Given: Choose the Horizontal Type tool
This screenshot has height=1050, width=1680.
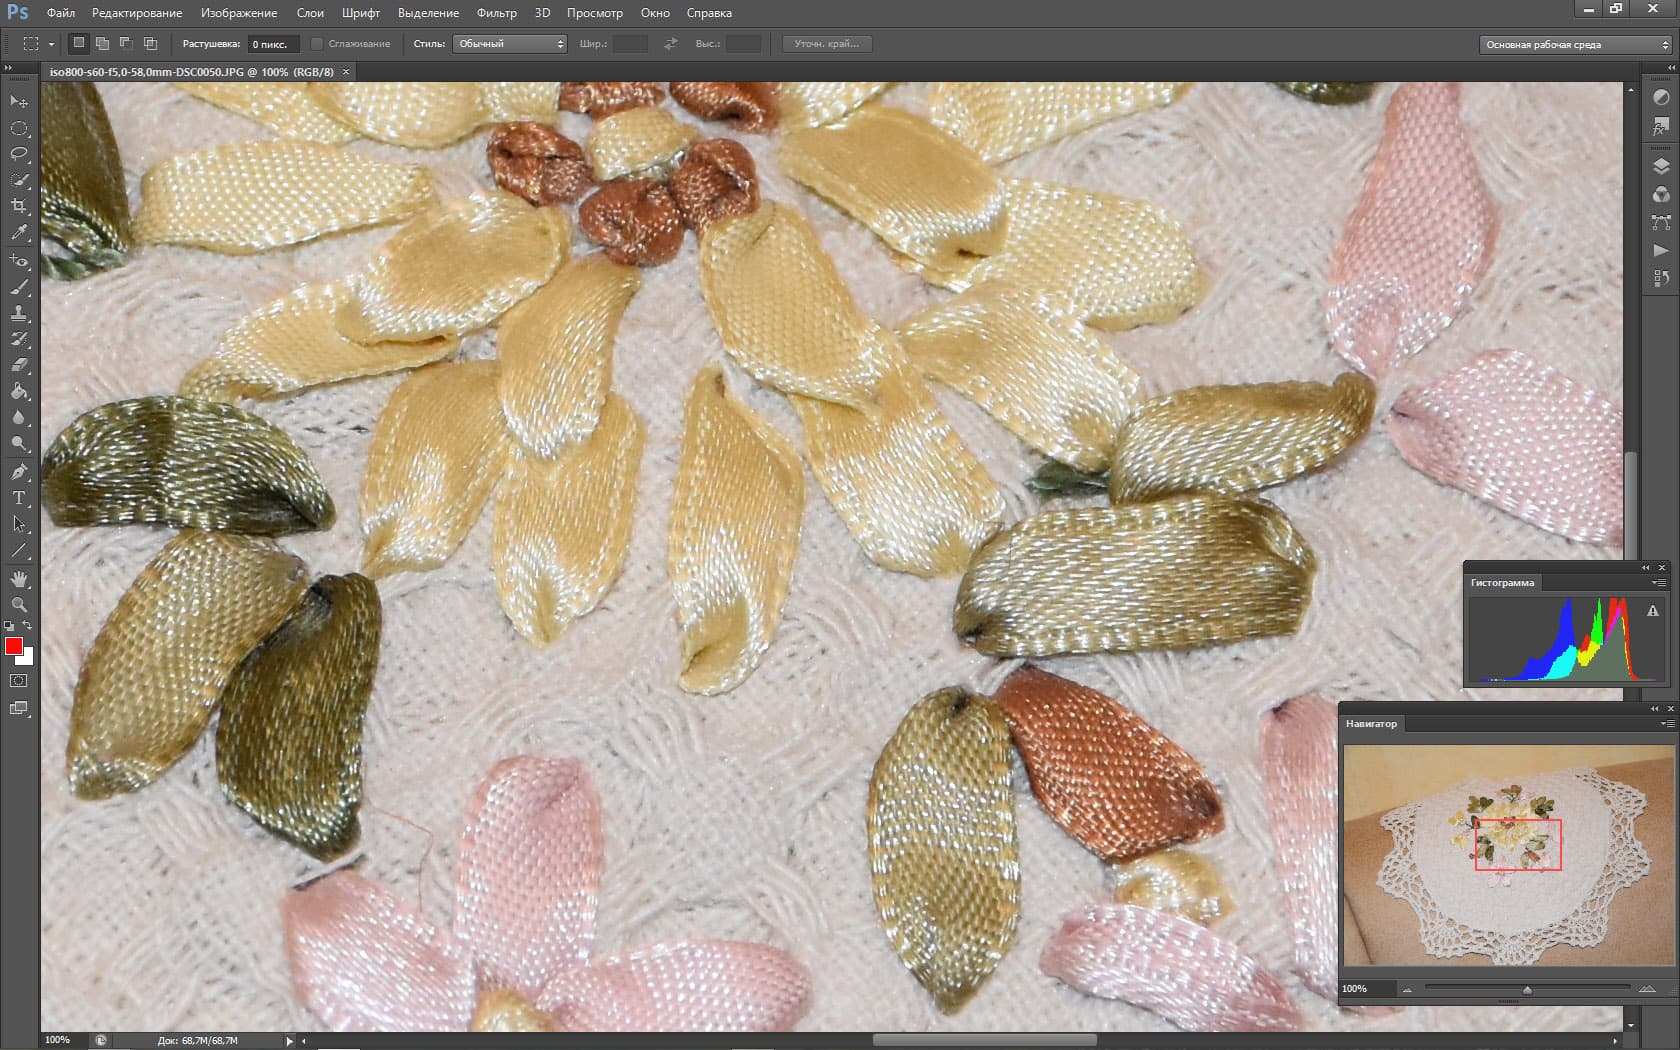Looking at the screenshot, I should click(19, 498).
